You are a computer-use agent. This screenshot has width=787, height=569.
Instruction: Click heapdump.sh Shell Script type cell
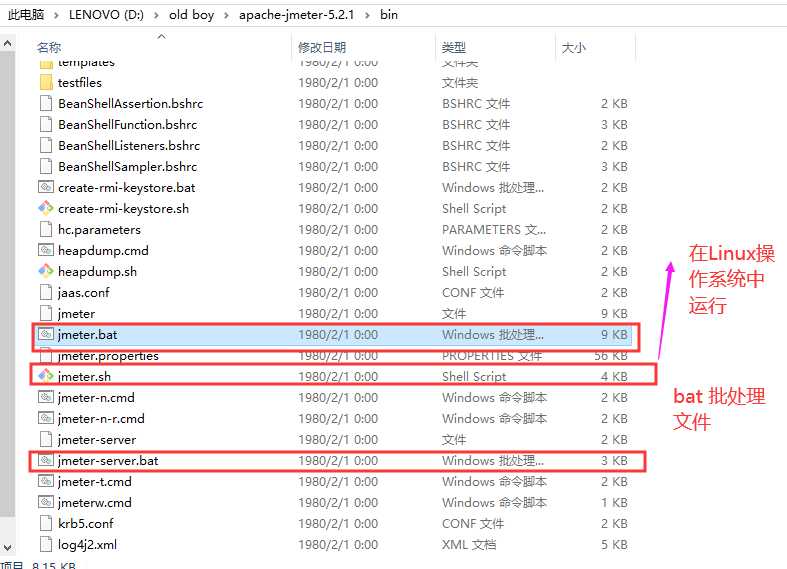coord(474,271)
